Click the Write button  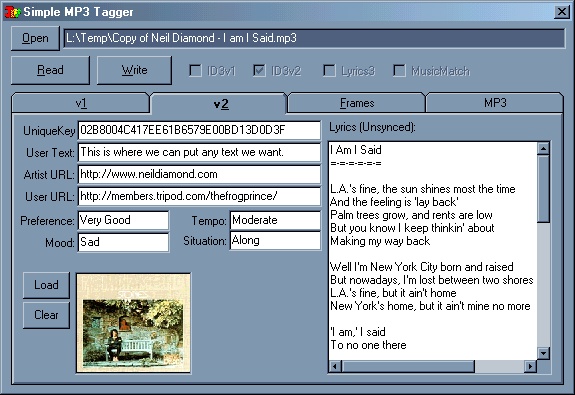(134, 70)
